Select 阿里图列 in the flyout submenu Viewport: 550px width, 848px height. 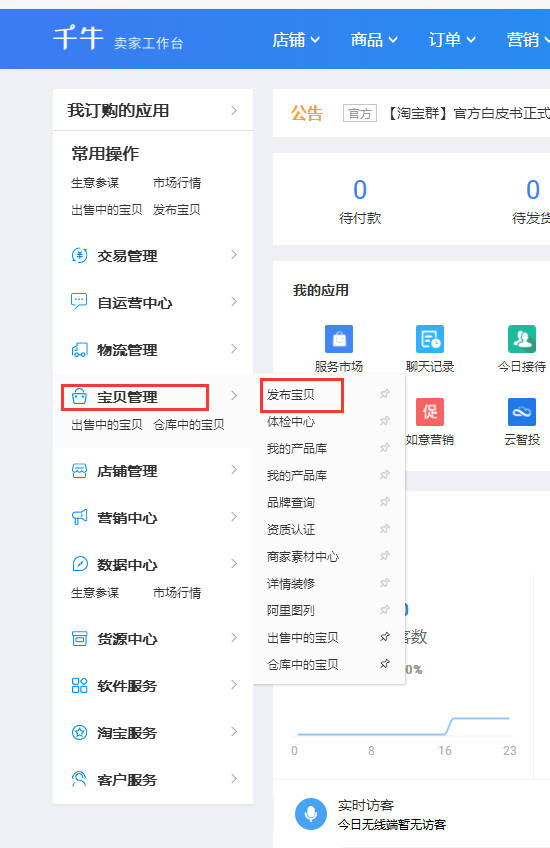291,611
